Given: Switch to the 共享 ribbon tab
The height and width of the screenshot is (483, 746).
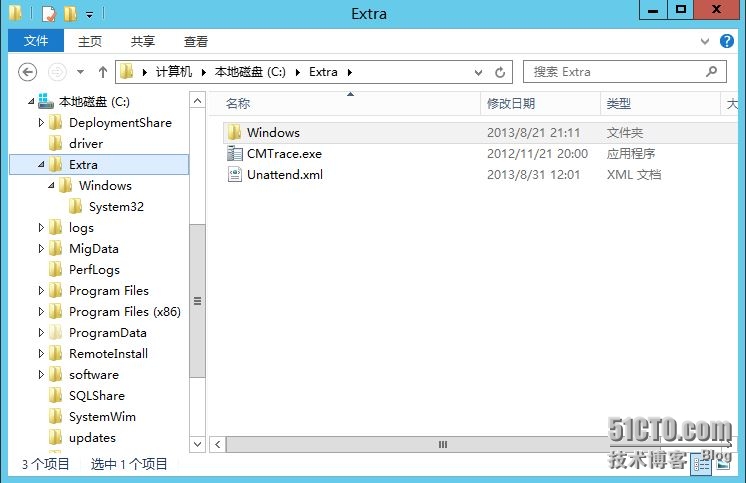Looking at the screenshot, I should [143, 41].
